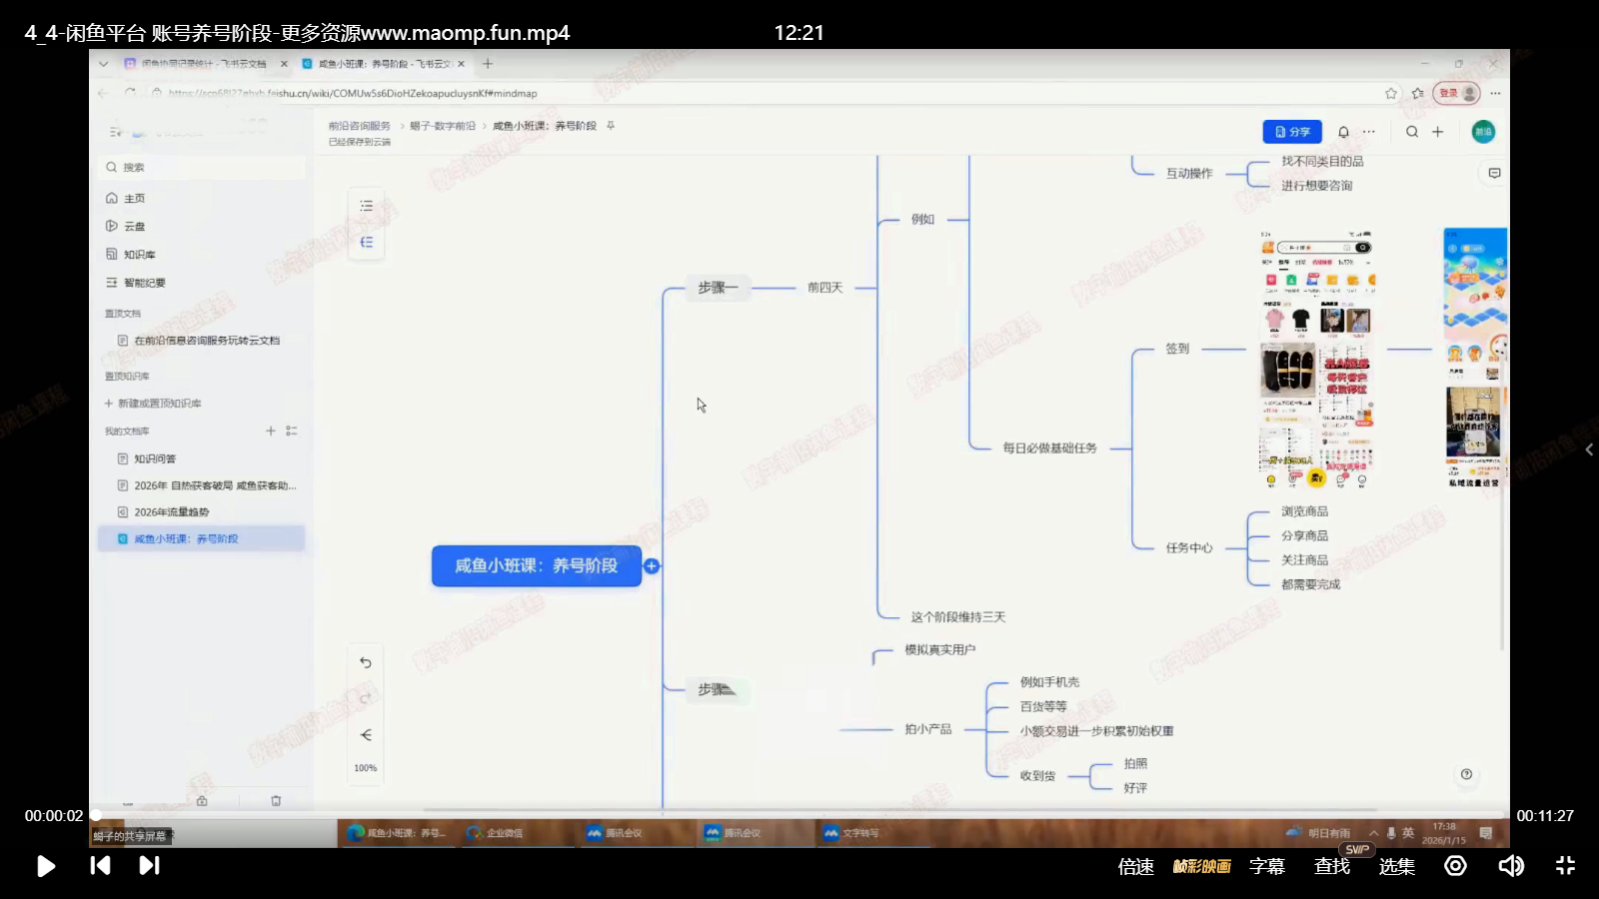
Task: Exit fullscreen mode
Action: 1565,866
